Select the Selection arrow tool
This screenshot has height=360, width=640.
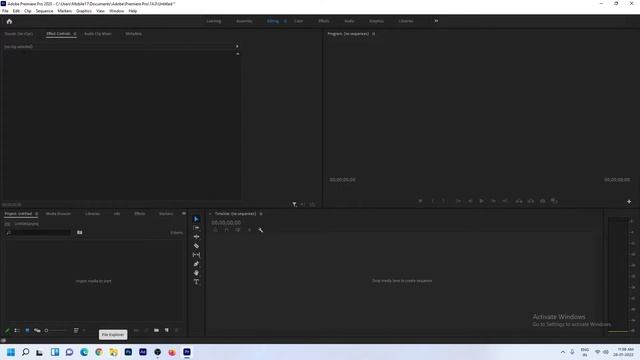196,219
